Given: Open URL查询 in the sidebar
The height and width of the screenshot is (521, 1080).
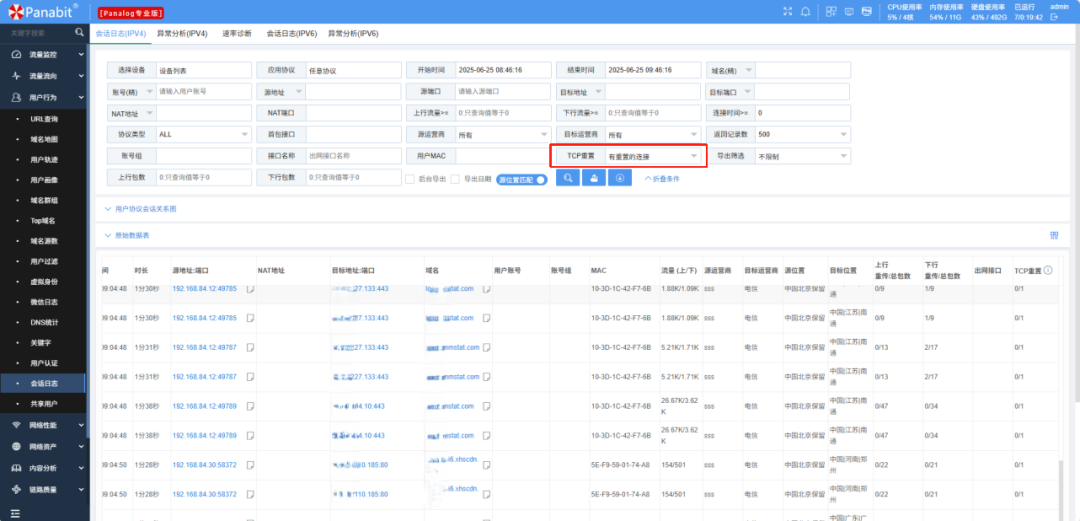Looking at the screenshot, I should click(44, 119).
